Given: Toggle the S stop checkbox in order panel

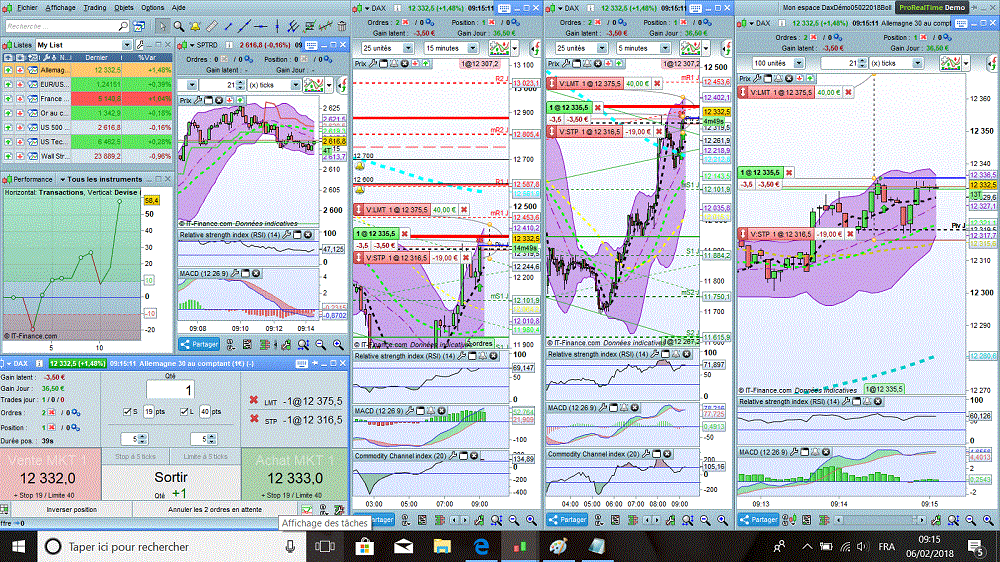Looking at the screenshot, I should (127, 411).
